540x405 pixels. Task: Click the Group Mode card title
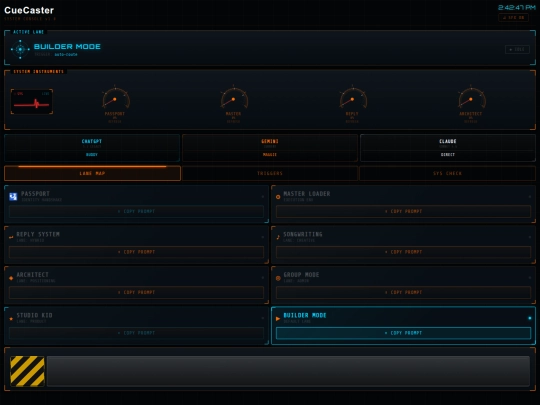click(301, 275)
